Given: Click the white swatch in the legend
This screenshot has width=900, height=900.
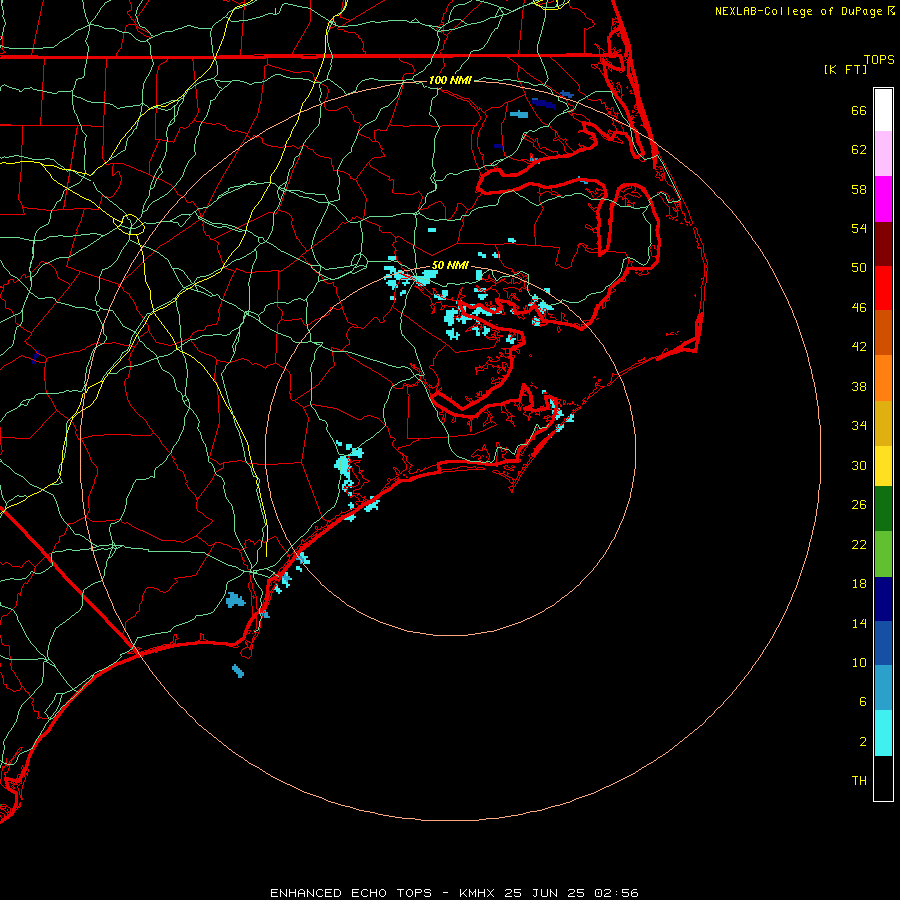Looking at the screenshot, I should pos(883,110).
